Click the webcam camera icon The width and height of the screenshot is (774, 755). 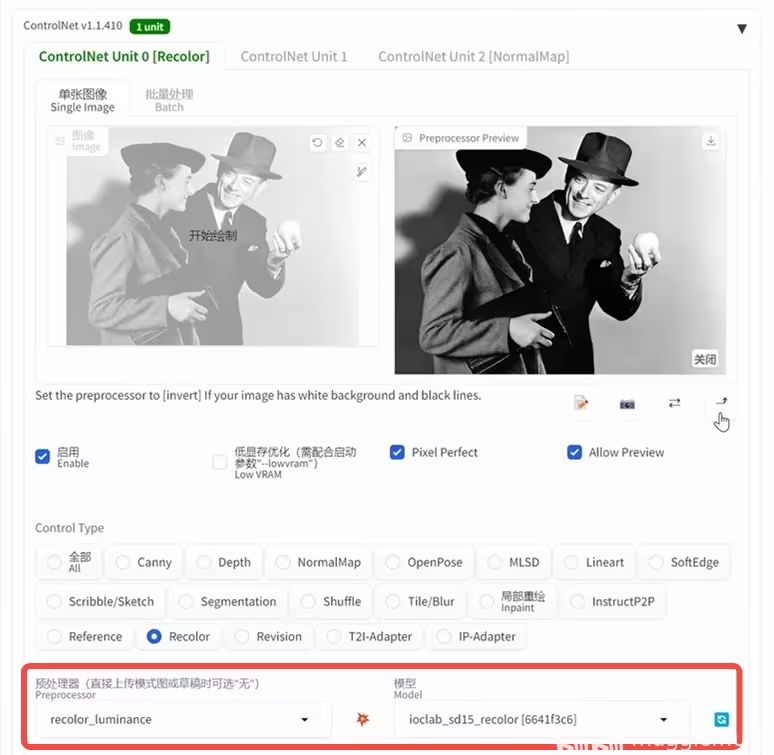(x=627, y=403)
